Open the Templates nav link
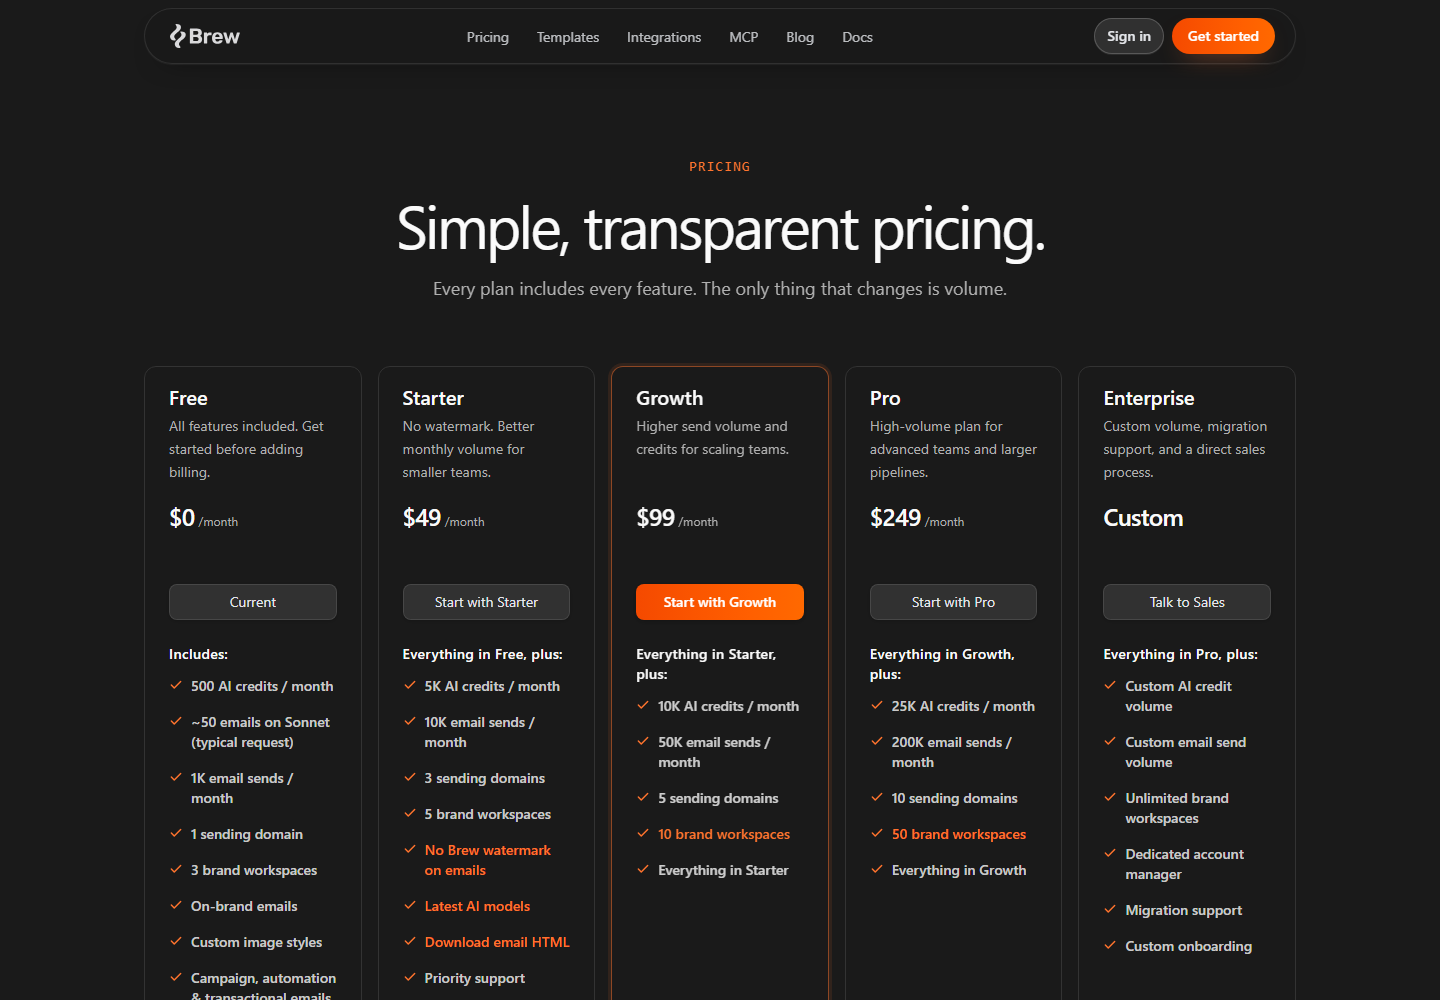The height and width of the screenshot is (1000, 1440). (x=568, y=37)
